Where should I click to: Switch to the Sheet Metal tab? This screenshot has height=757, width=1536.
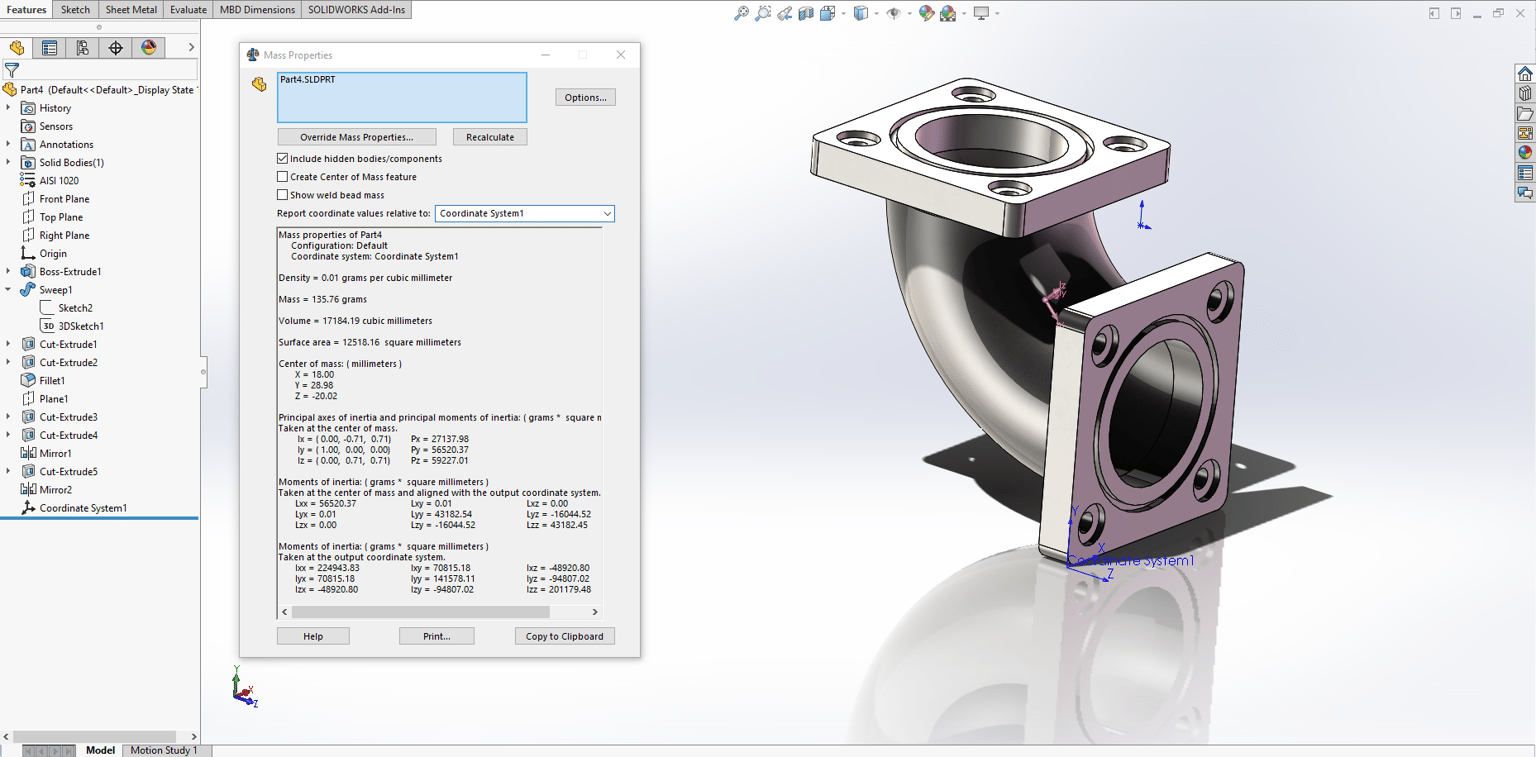131,10
